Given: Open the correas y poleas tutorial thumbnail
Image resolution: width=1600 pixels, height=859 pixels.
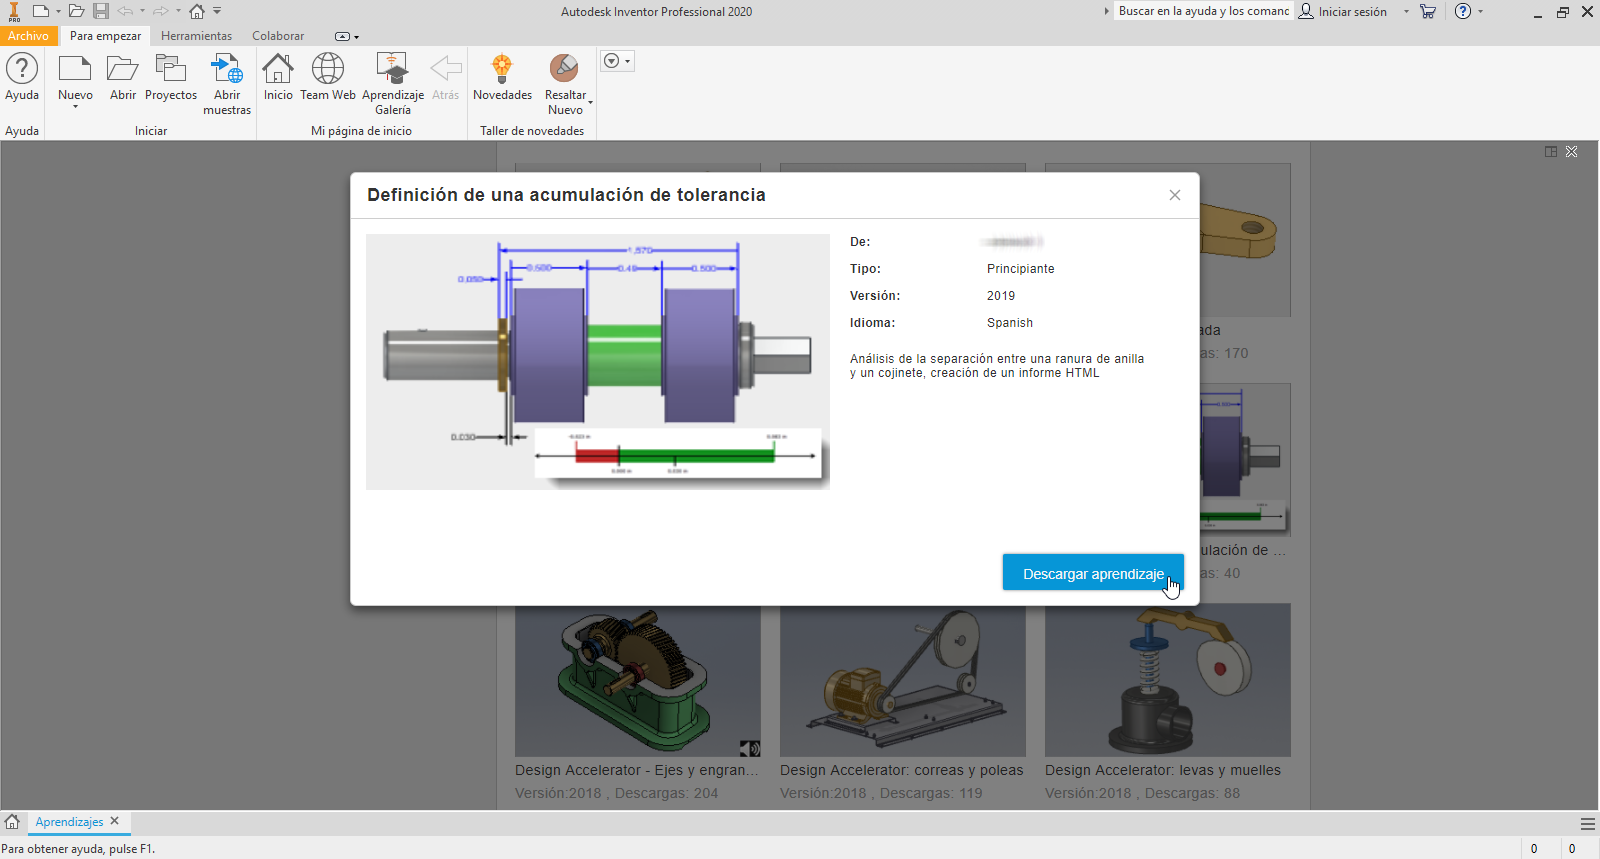Looking at the screenshot, I should (x=903, y=680).
